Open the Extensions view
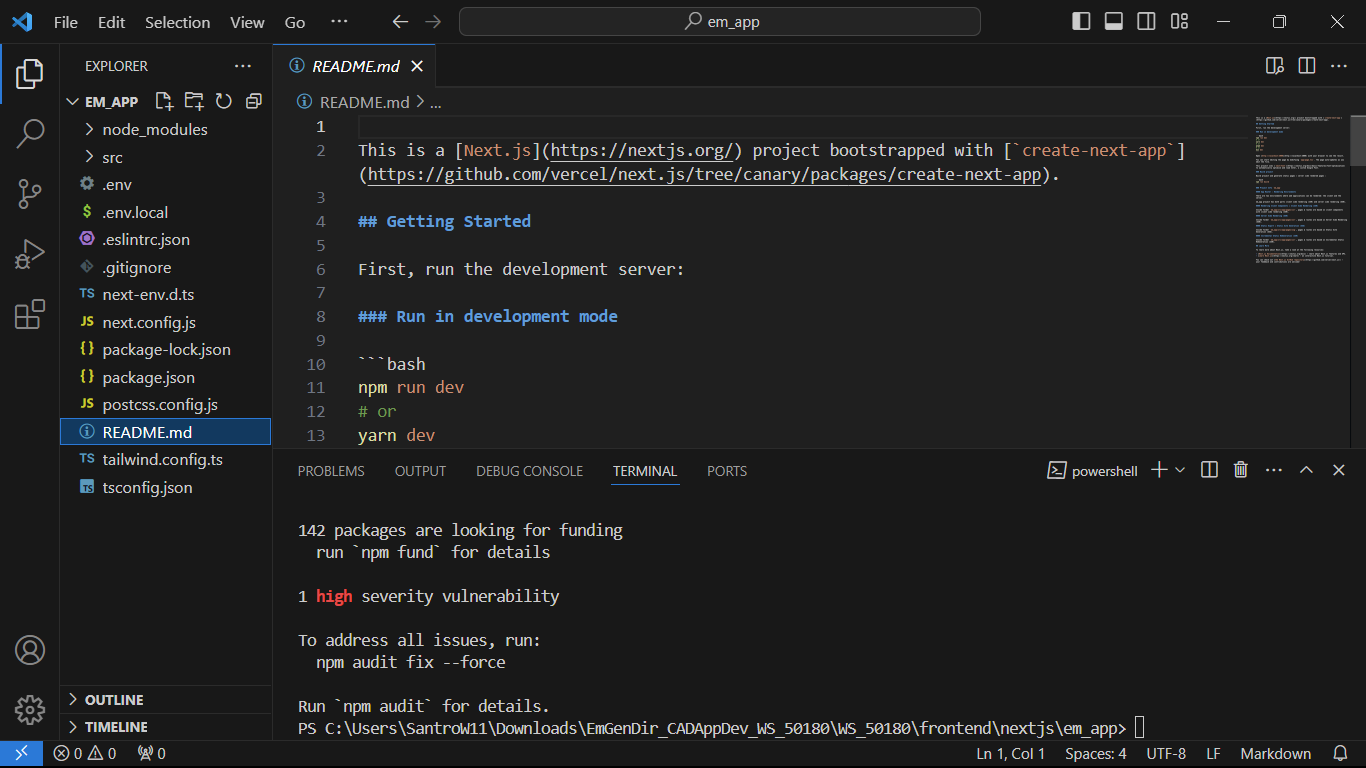This screenshot has width=1366, height=768. point(30,314)
